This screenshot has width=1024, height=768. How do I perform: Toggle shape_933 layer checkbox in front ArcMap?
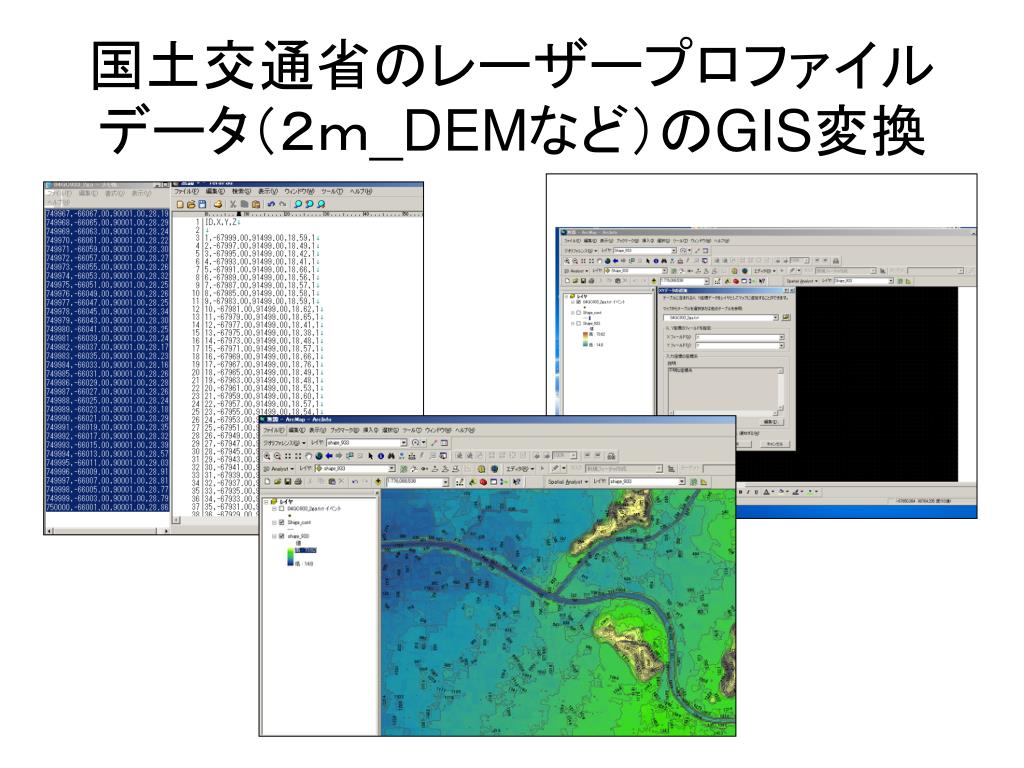pyautogui.click(x=281, y=536)
